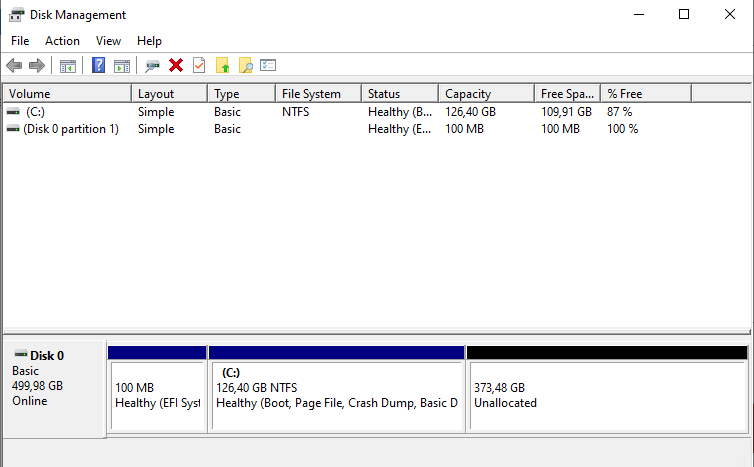
Task: Select the 100 MB EFI partition block
Action: click(157, 396)
